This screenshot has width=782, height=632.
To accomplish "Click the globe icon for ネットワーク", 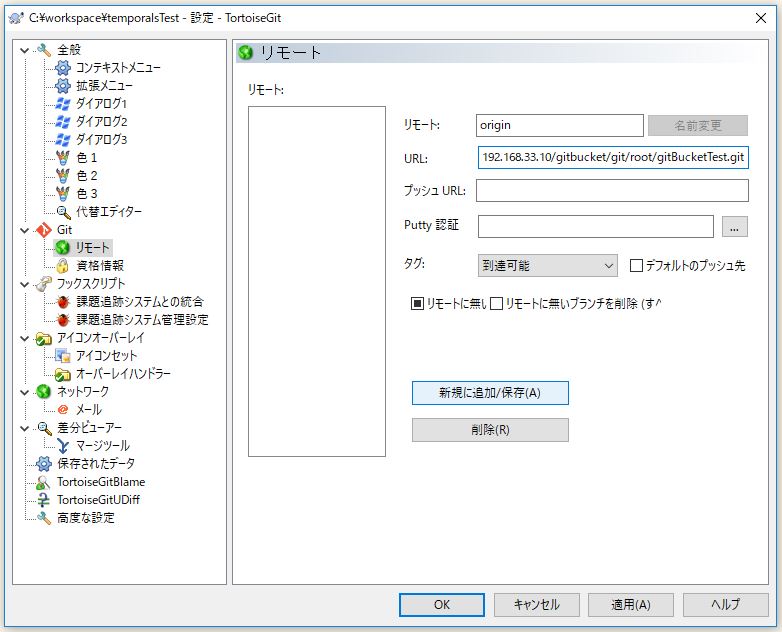I will (x=44, y=392).
